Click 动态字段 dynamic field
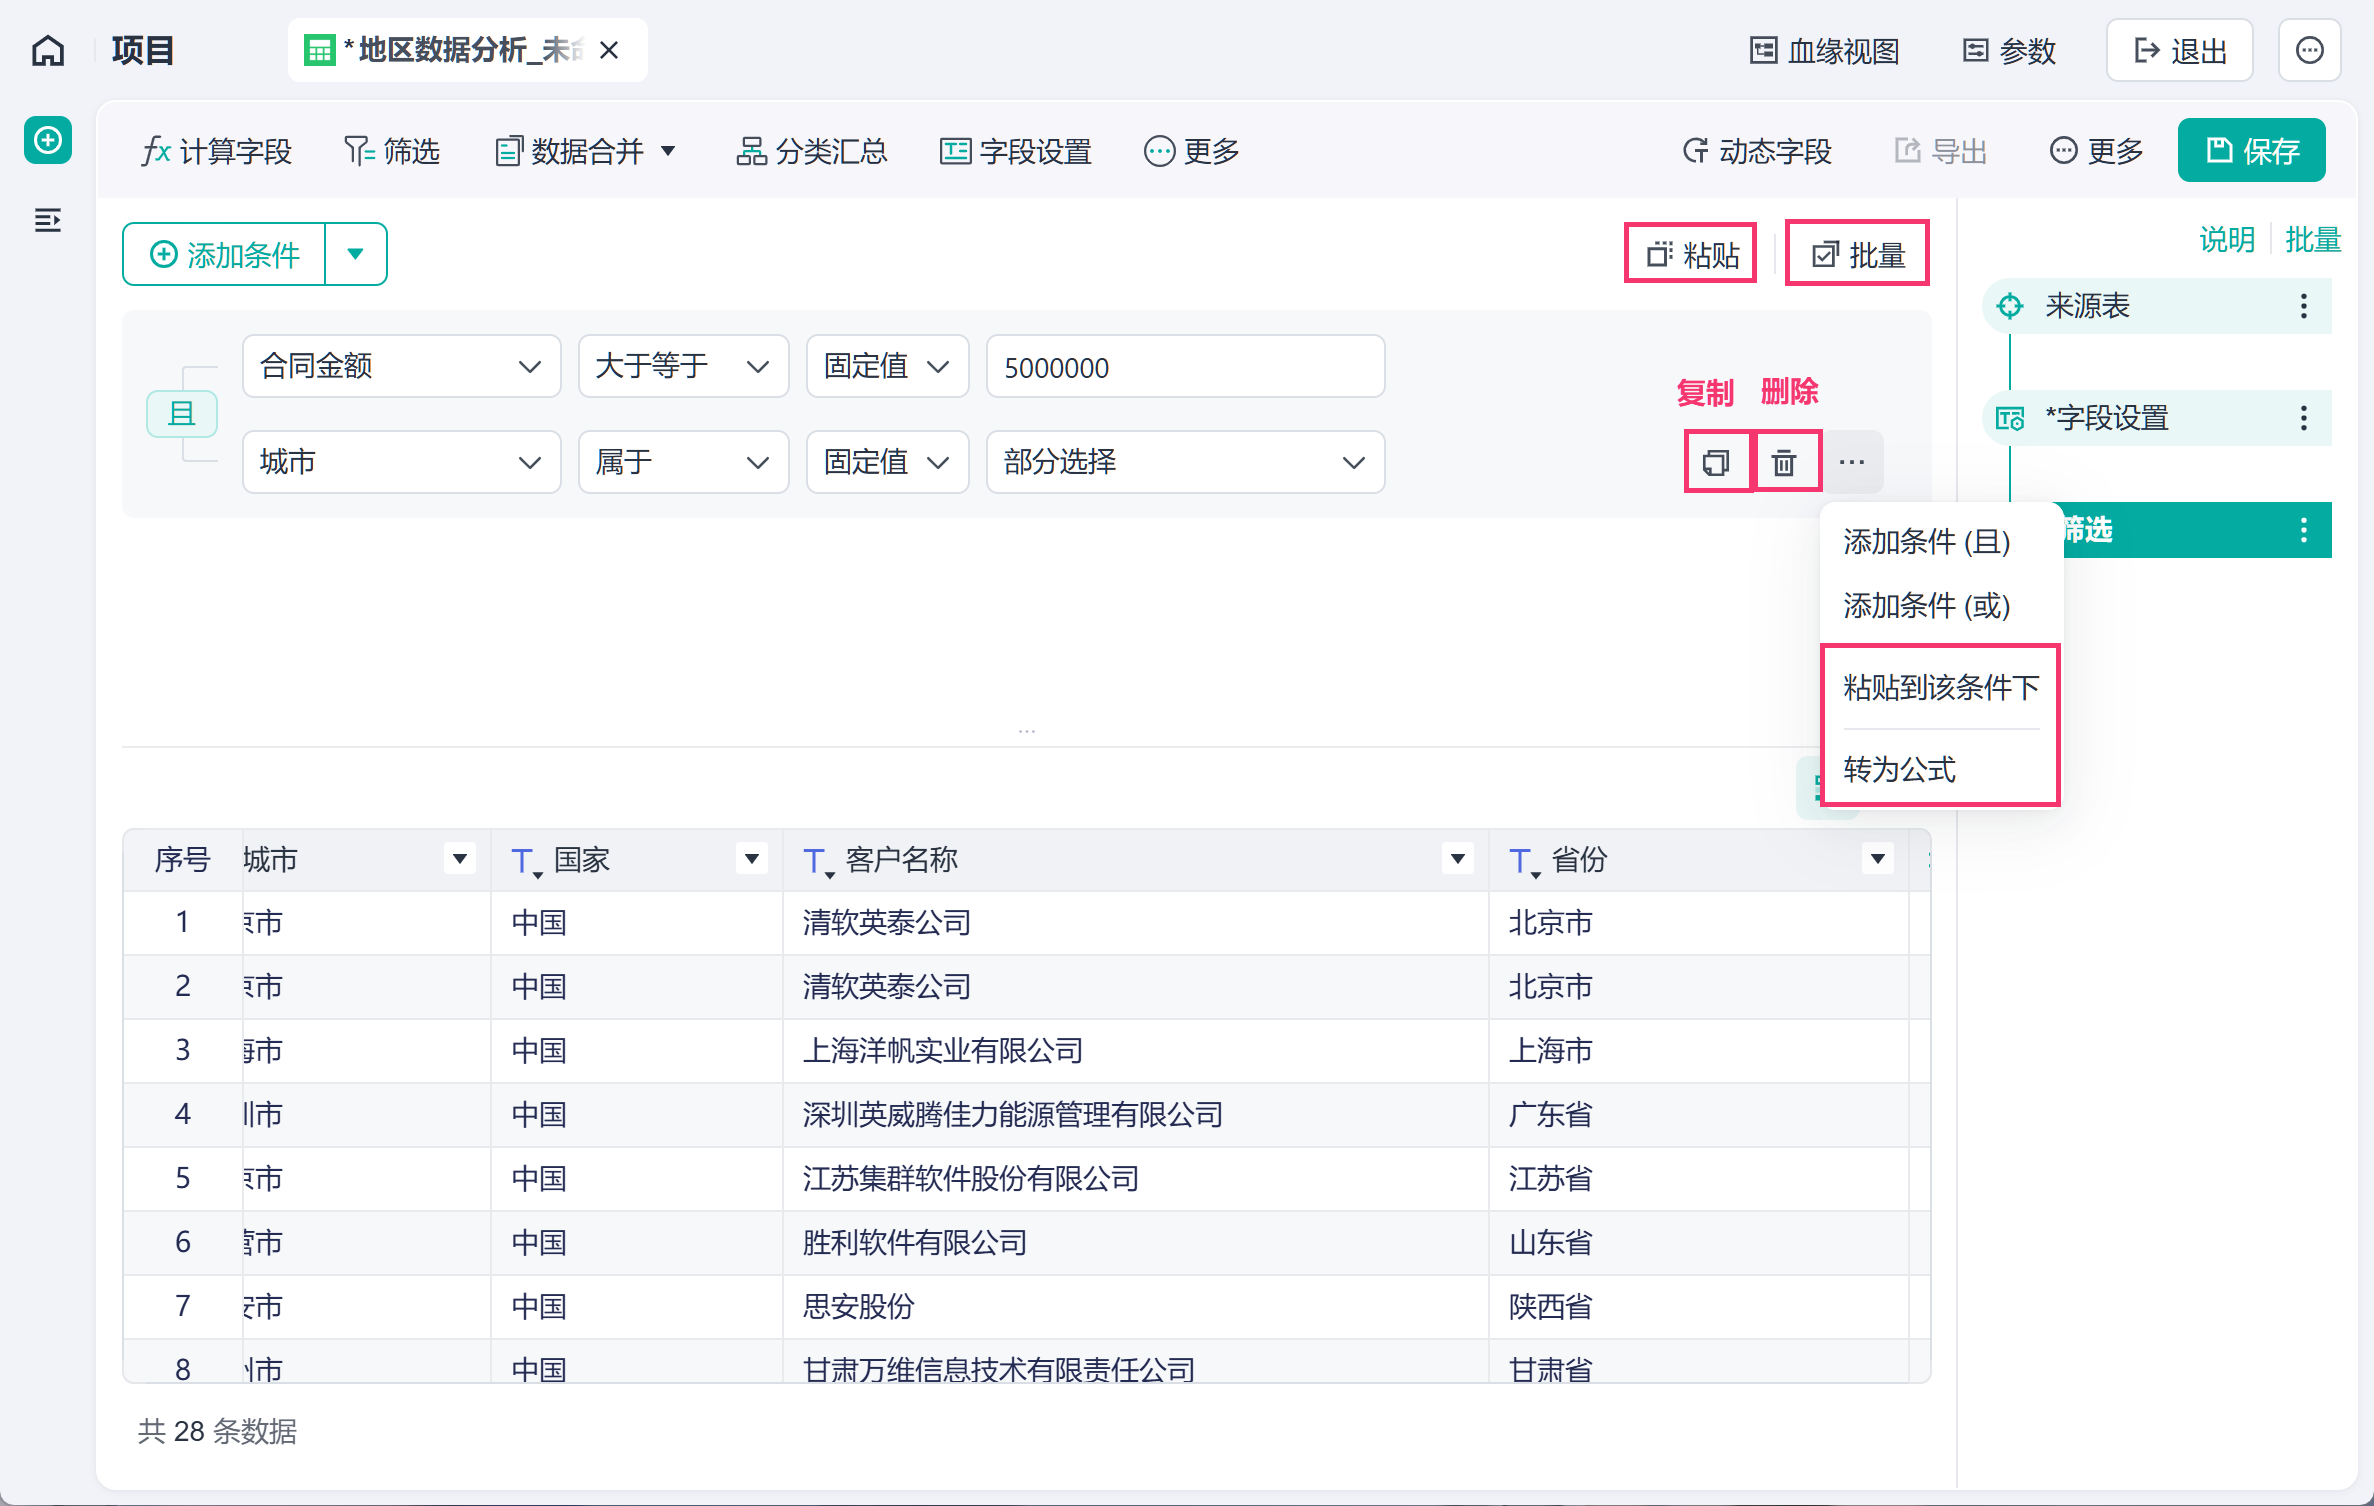The height and width of the screenshot is (1506, 2374). click(1757, 151)
